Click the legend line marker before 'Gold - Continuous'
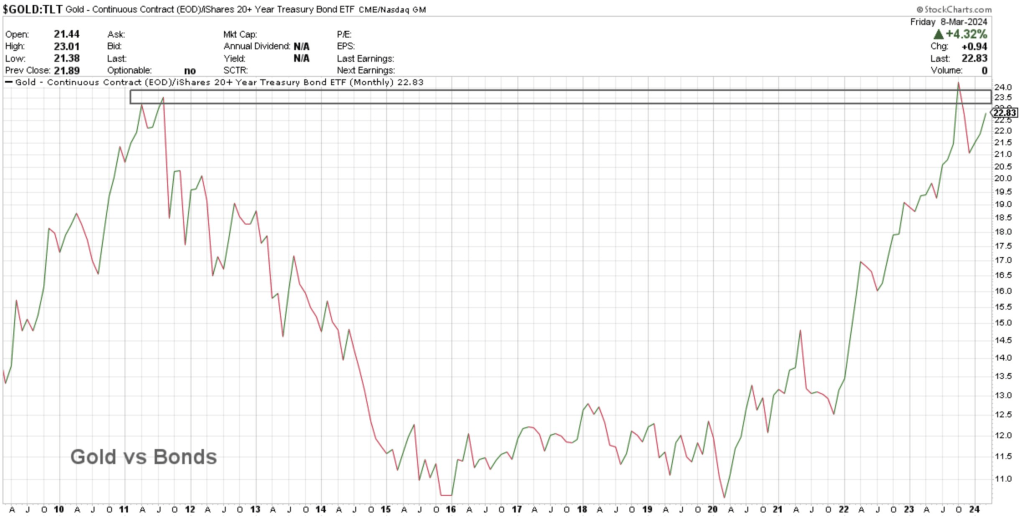Viewport: 1024px width, 520px height. [10, 82]
